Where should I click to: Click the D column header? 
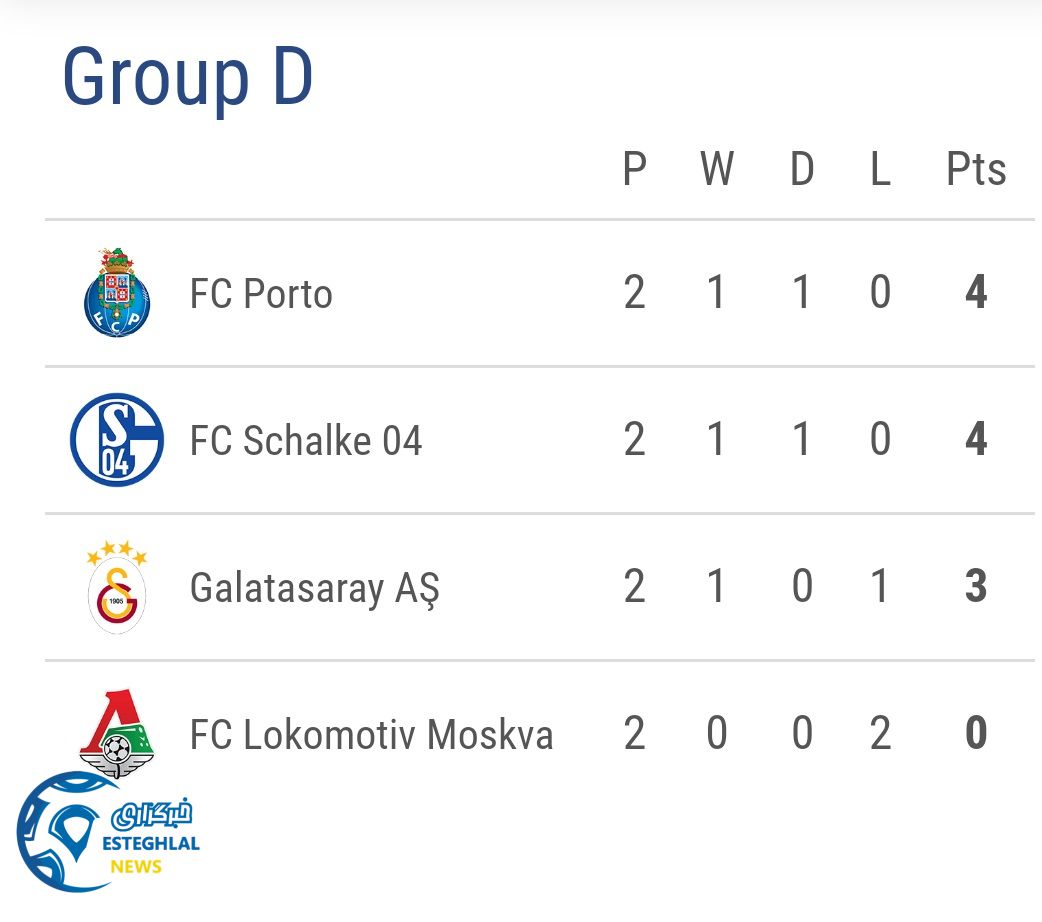click(802, 170)
